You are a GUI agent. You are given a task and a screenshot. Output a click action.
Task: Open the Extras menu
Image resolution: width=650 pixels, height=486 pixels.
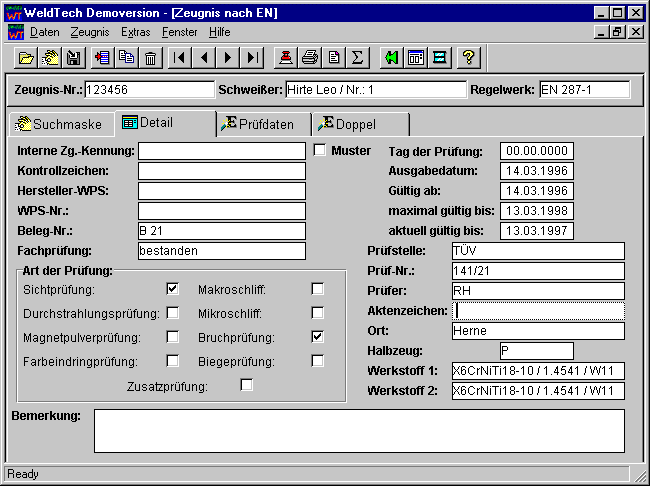click(x=135, y=32)
